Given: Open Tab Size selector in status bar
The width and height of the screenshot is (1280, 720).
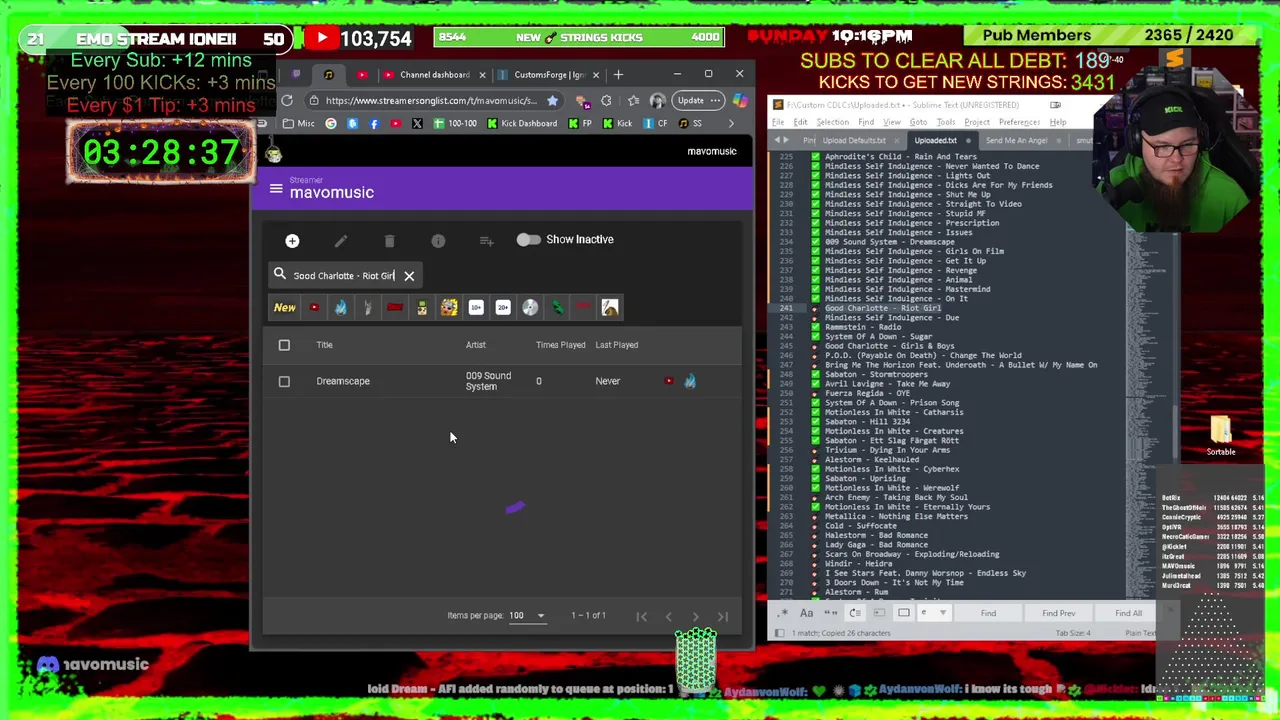Looking at the screenshot, I should point(1073,633).
